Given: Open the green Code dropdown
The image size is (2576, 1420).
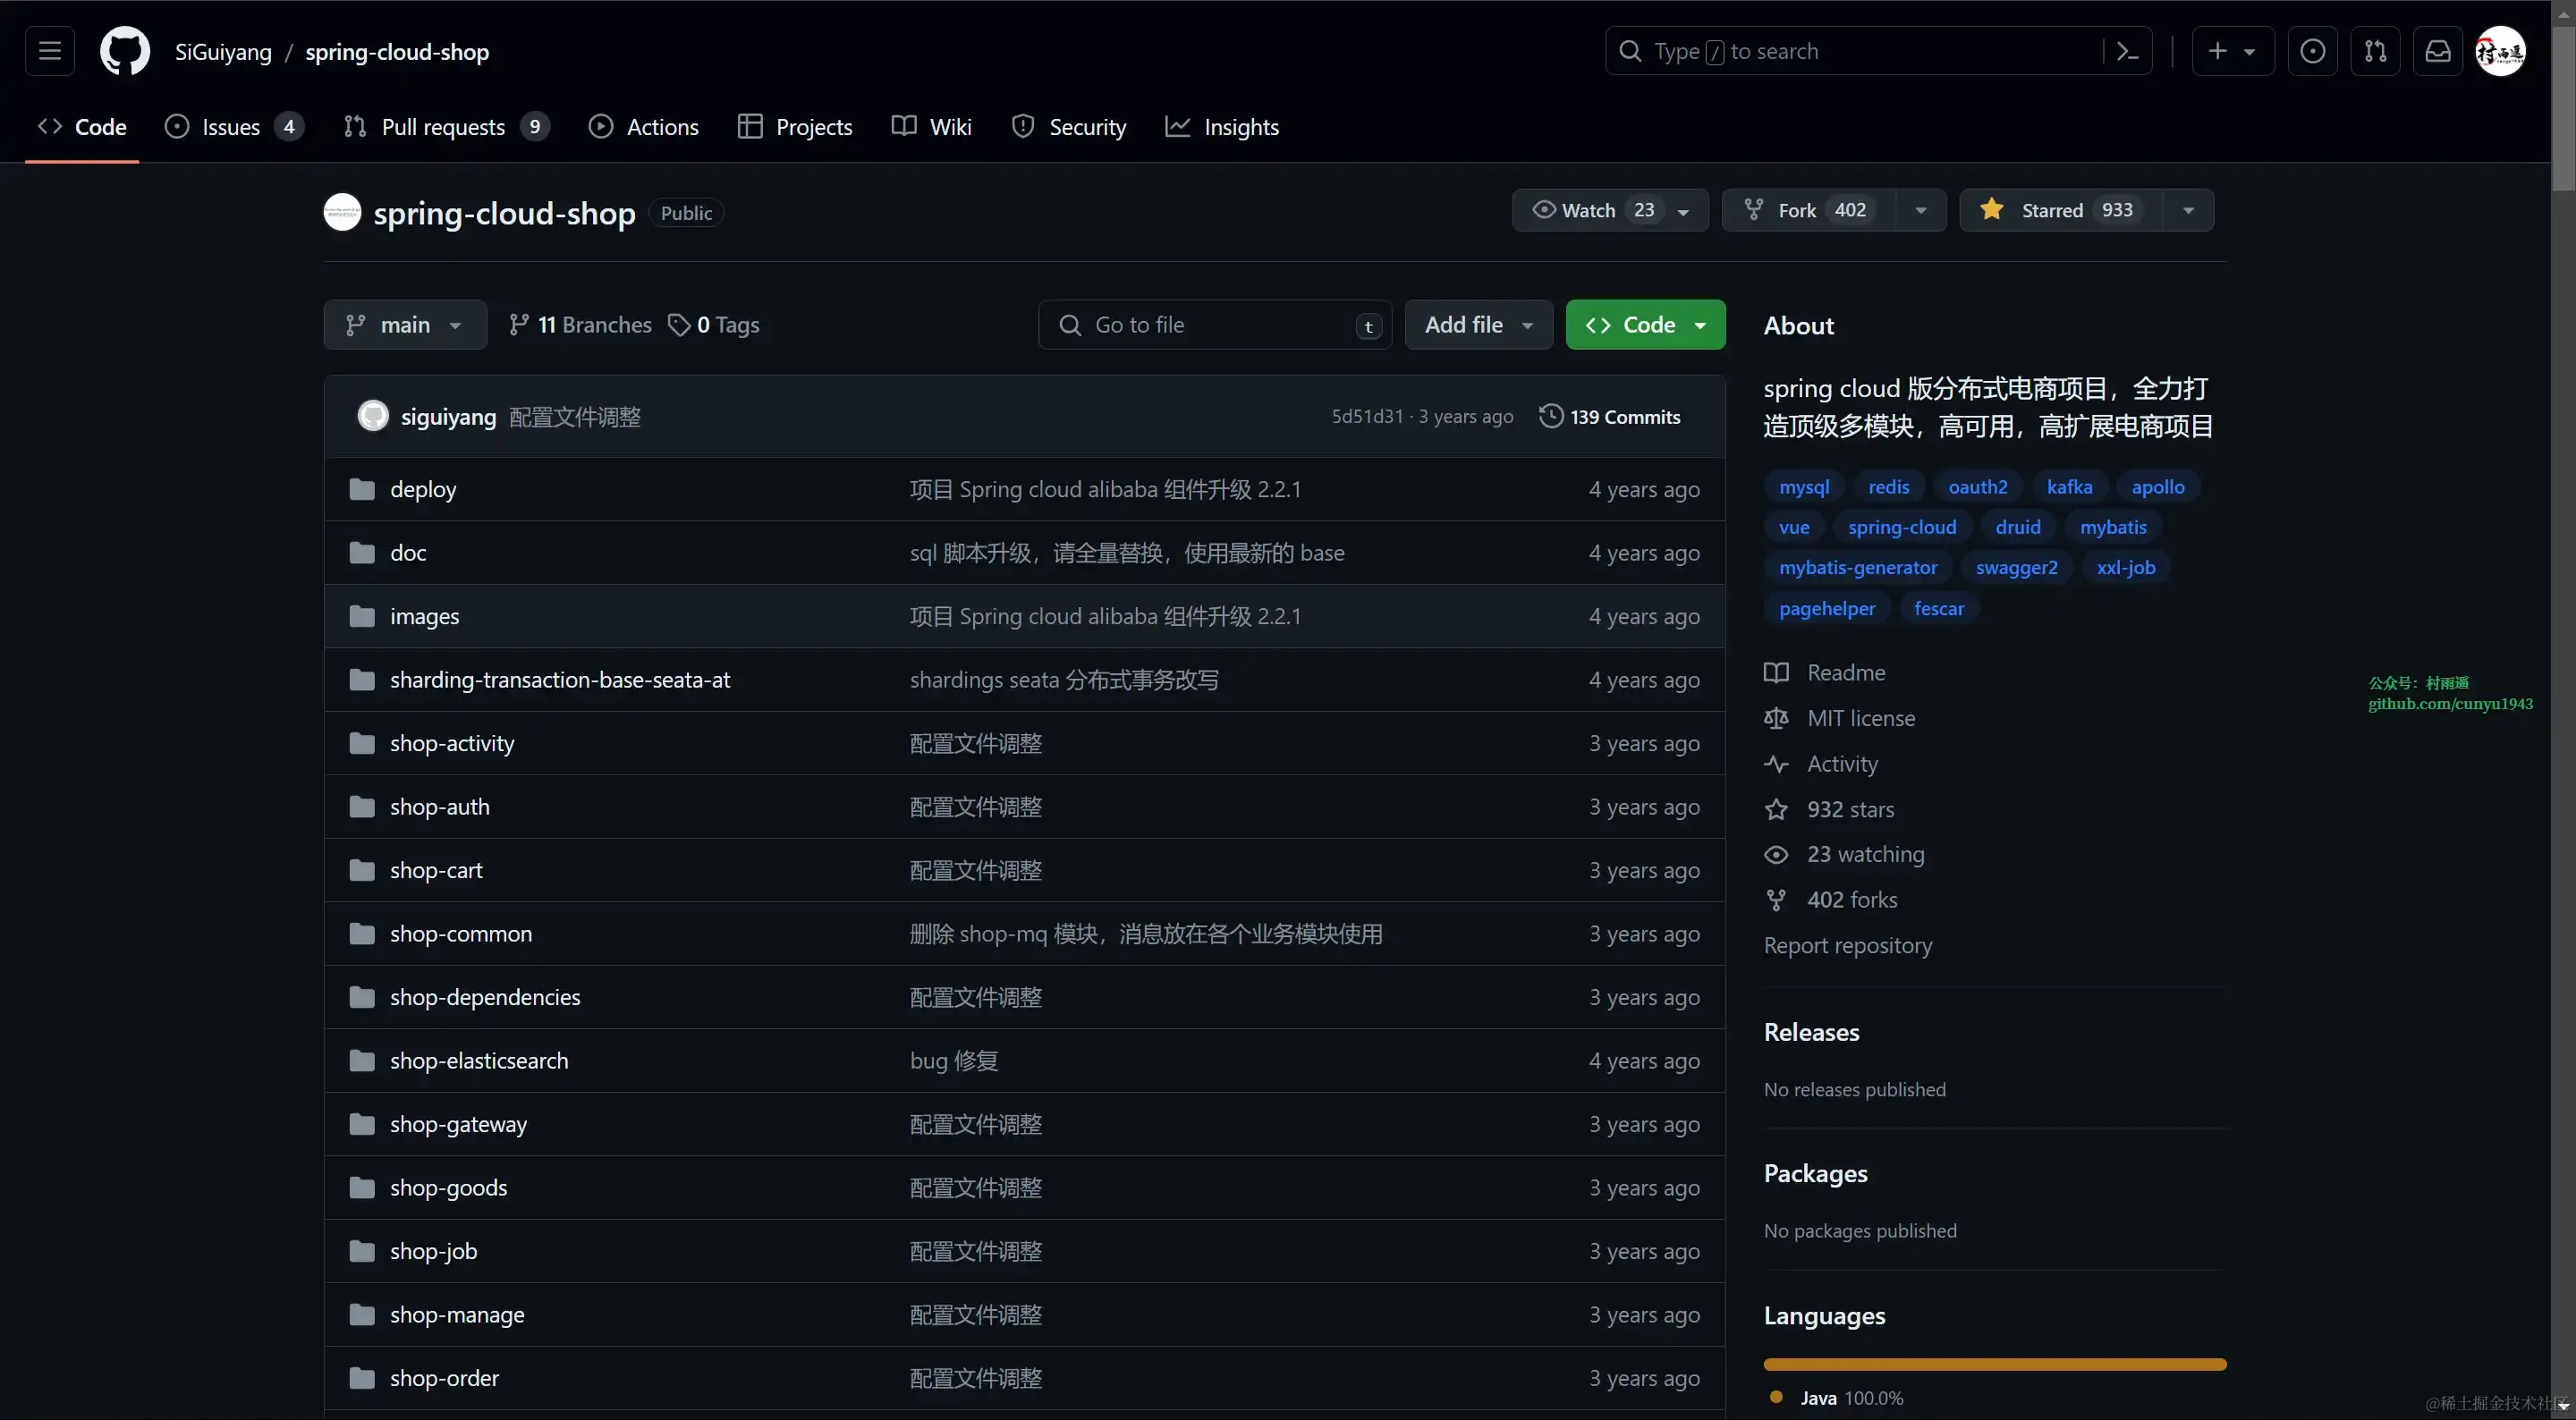Looking at the screenshot, I should point(1645,325).
